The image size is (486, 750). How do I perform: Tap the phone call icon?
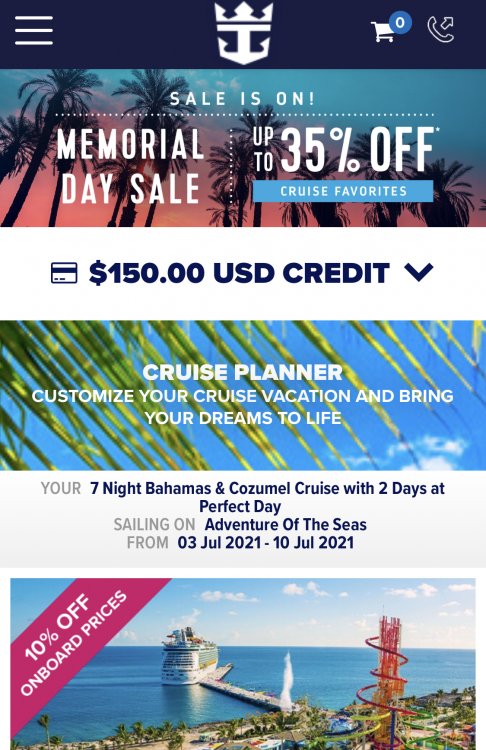(x=441, y=29)
